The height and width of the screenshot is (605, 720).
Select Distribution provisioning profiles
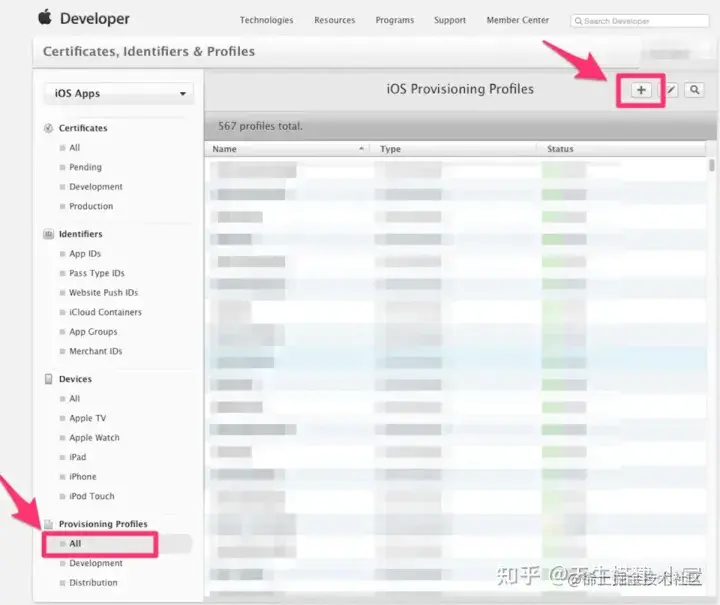click(93, 583)
